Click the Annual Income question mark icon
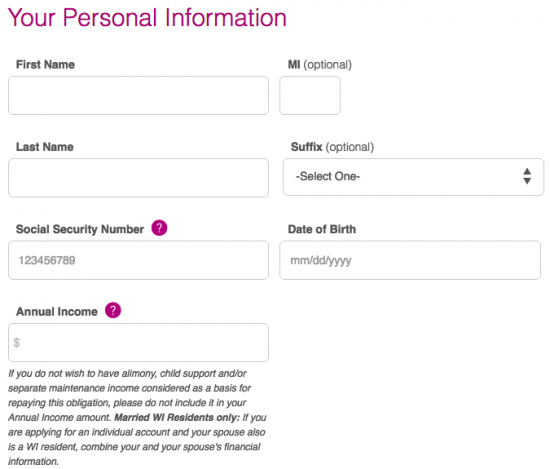550x469 pixels. [113, 310]
